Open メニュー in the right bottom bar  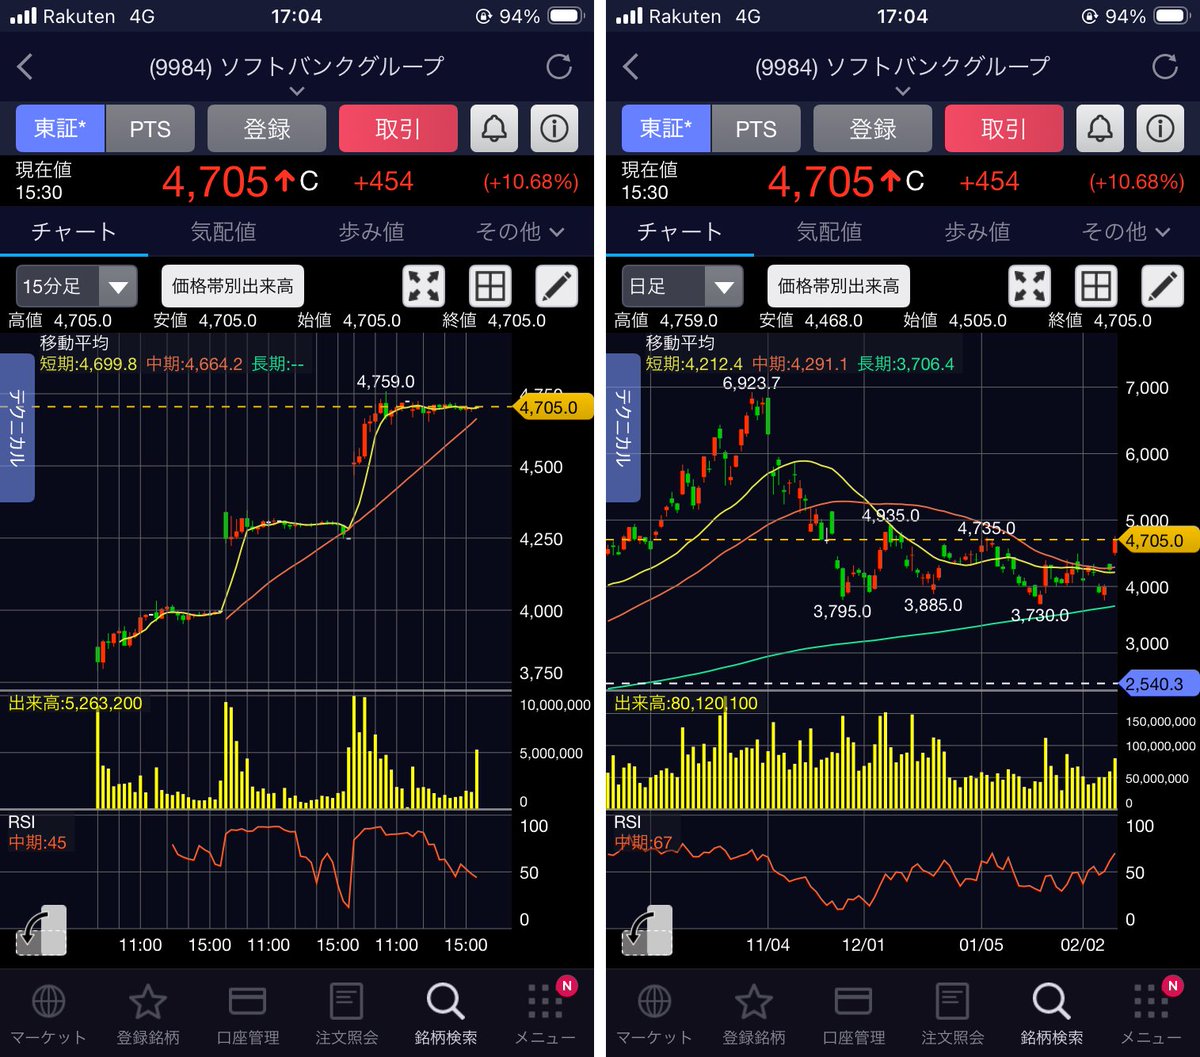[x=1152, y=1014]
